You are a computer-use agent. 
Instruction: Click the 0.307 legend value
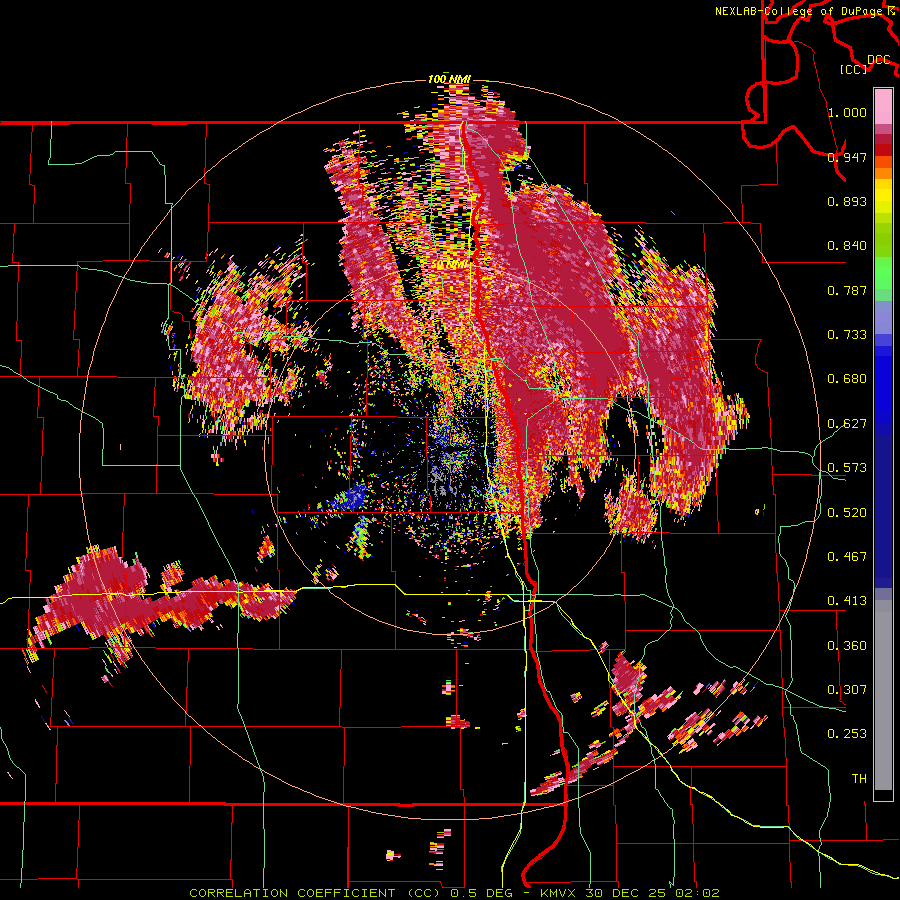tap(847, 690)
